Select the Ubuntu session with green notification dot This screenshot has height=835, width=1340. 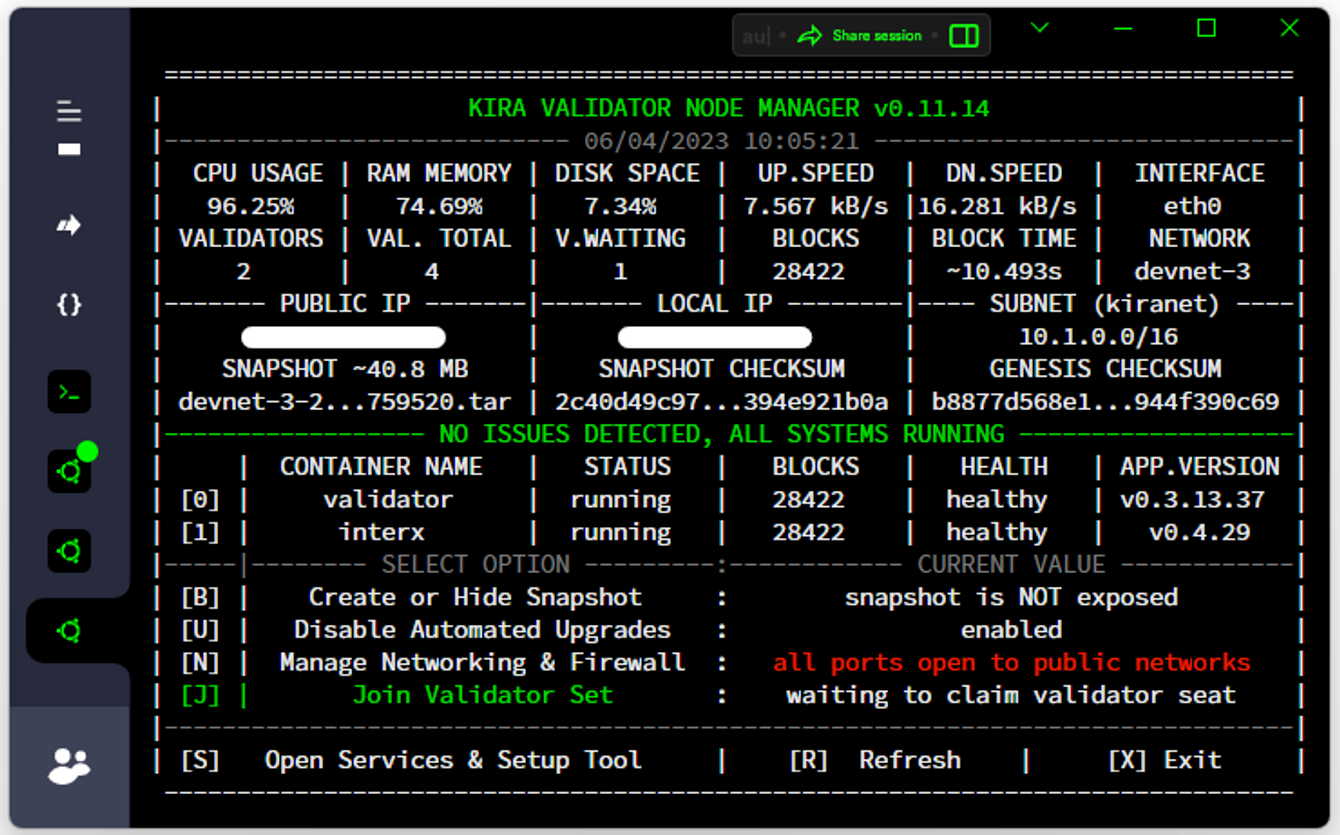click(69, 471)
